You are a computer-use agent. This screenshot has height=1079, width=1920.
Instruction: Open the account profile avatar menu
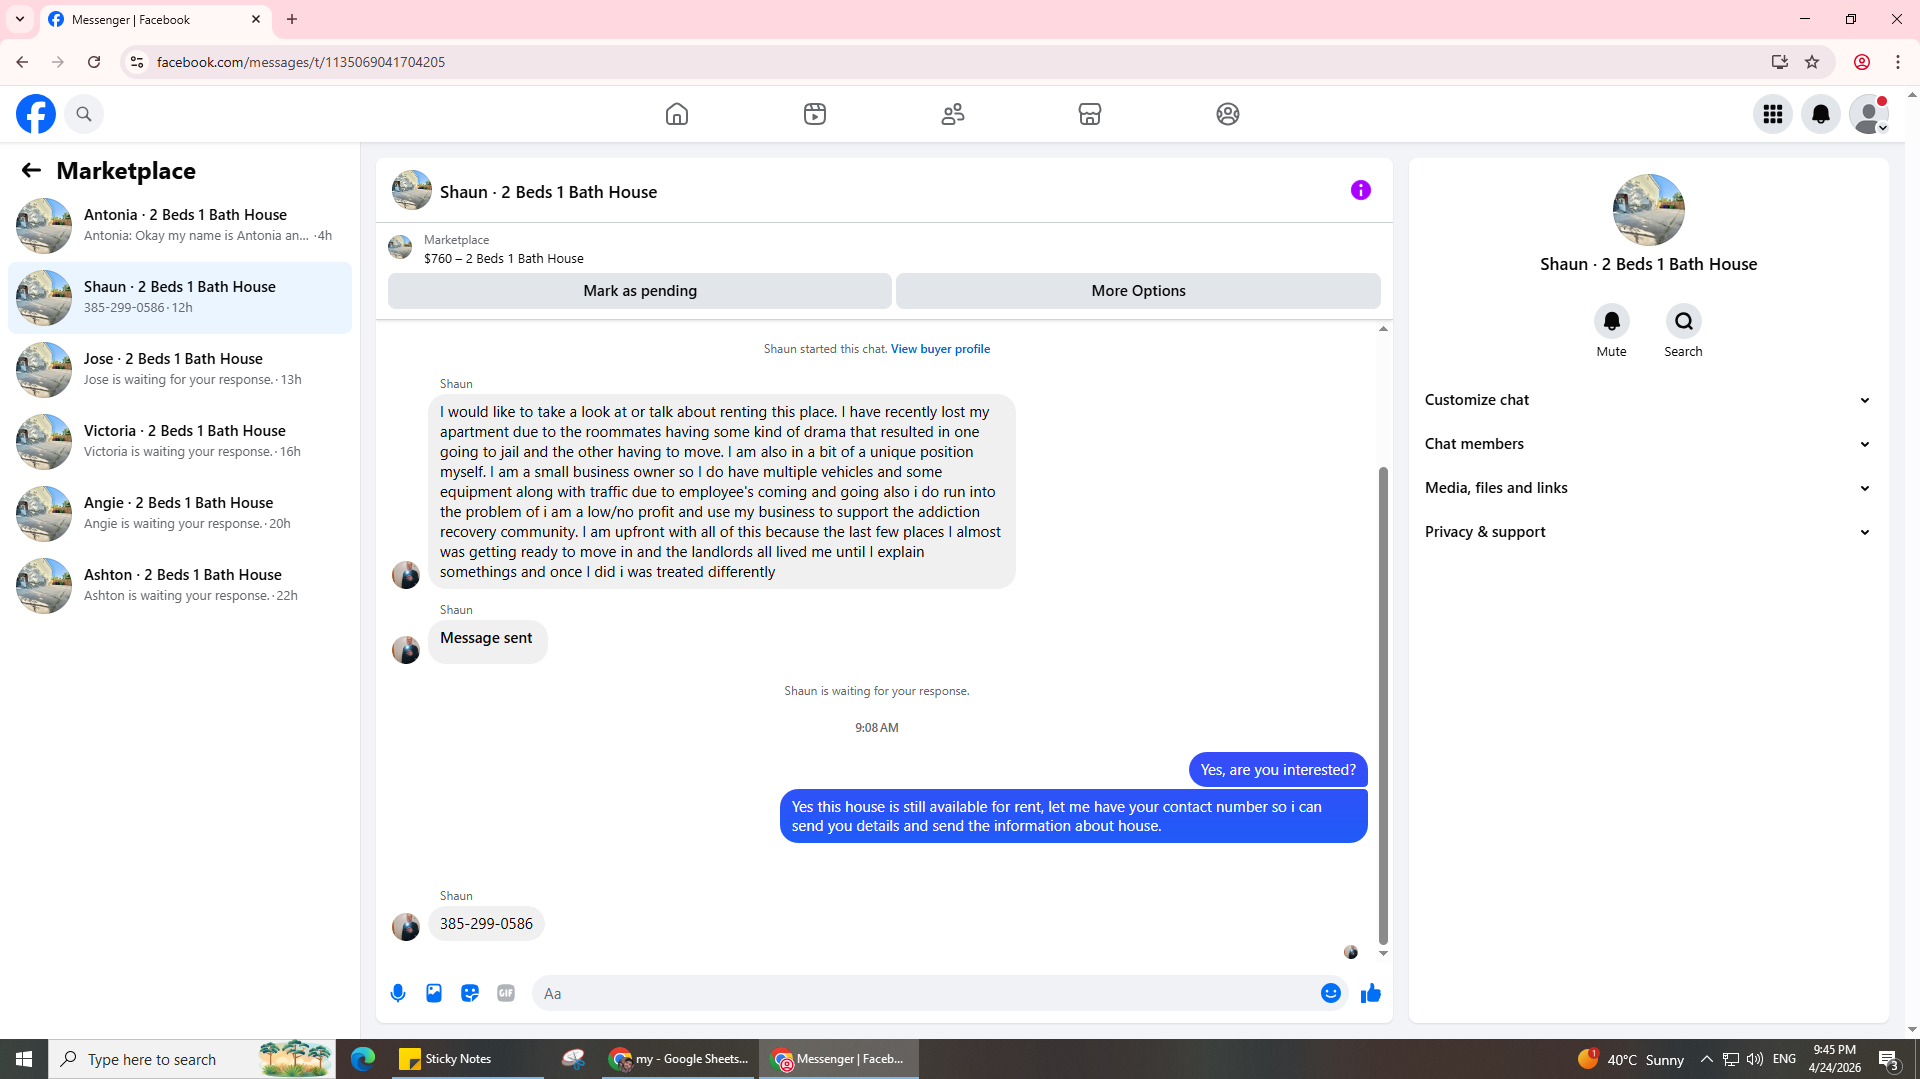[1868, 114]
